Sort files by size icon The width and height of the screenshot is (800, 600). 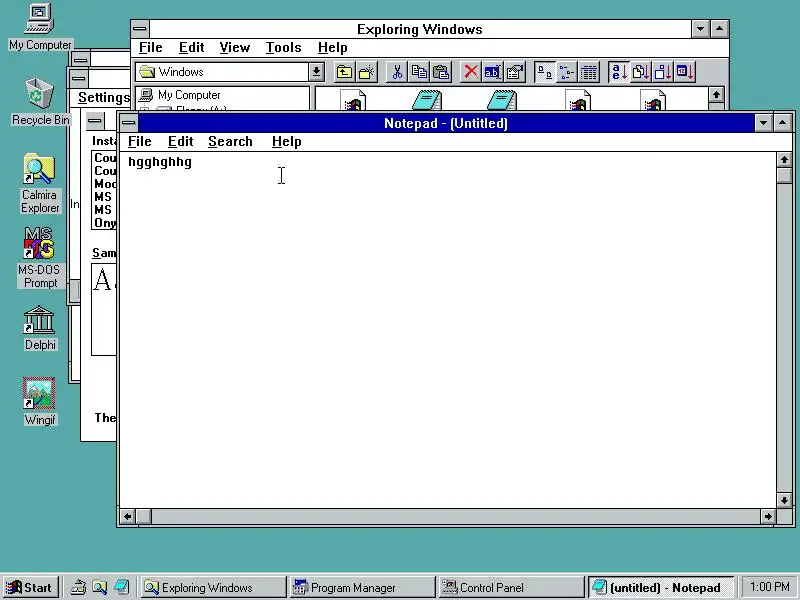pos(663,72)
